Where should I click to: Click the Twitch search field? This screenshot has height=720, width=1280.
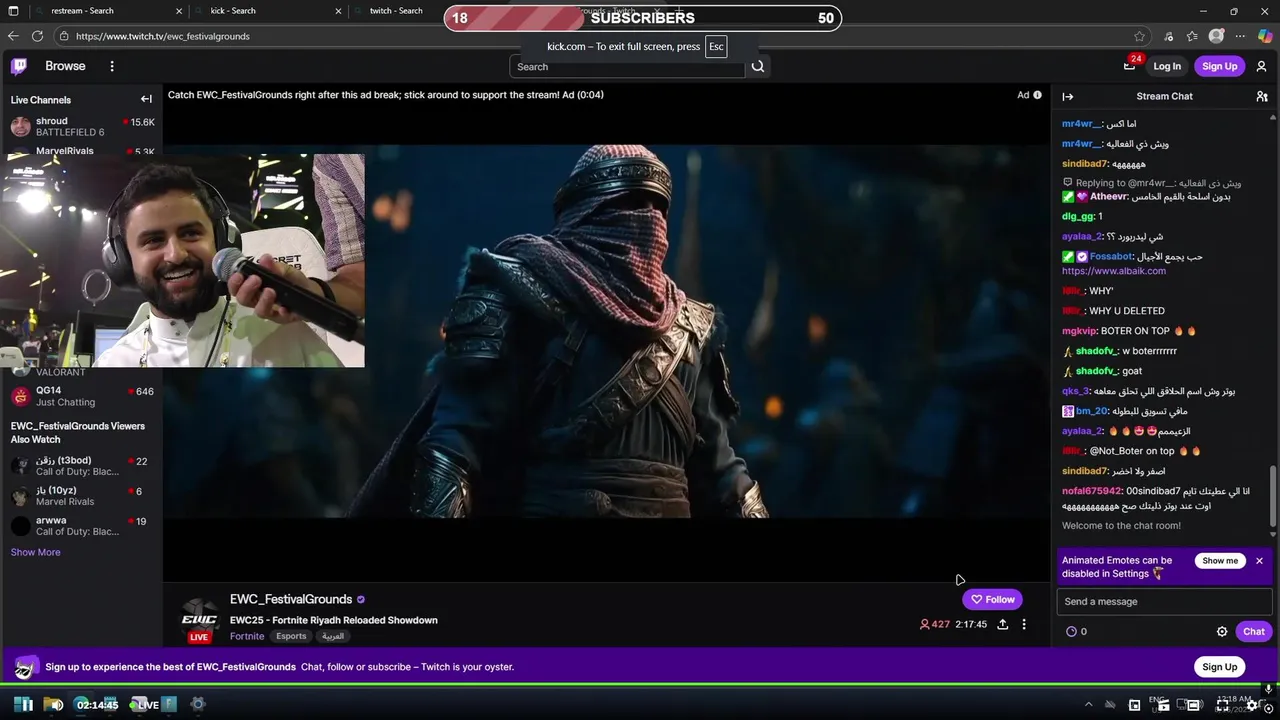627,67
